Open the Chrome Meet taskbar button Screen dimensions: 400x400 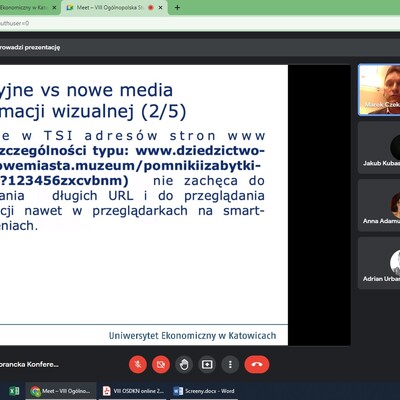click(61, 391)
